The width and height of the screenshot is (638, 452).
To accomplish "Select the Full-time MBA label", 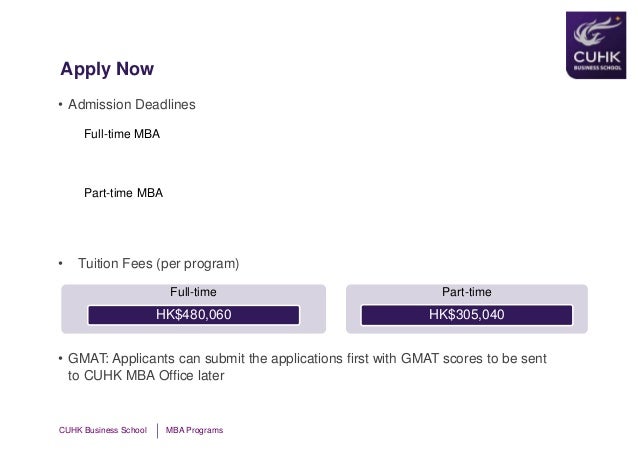I will pos(122,134).
